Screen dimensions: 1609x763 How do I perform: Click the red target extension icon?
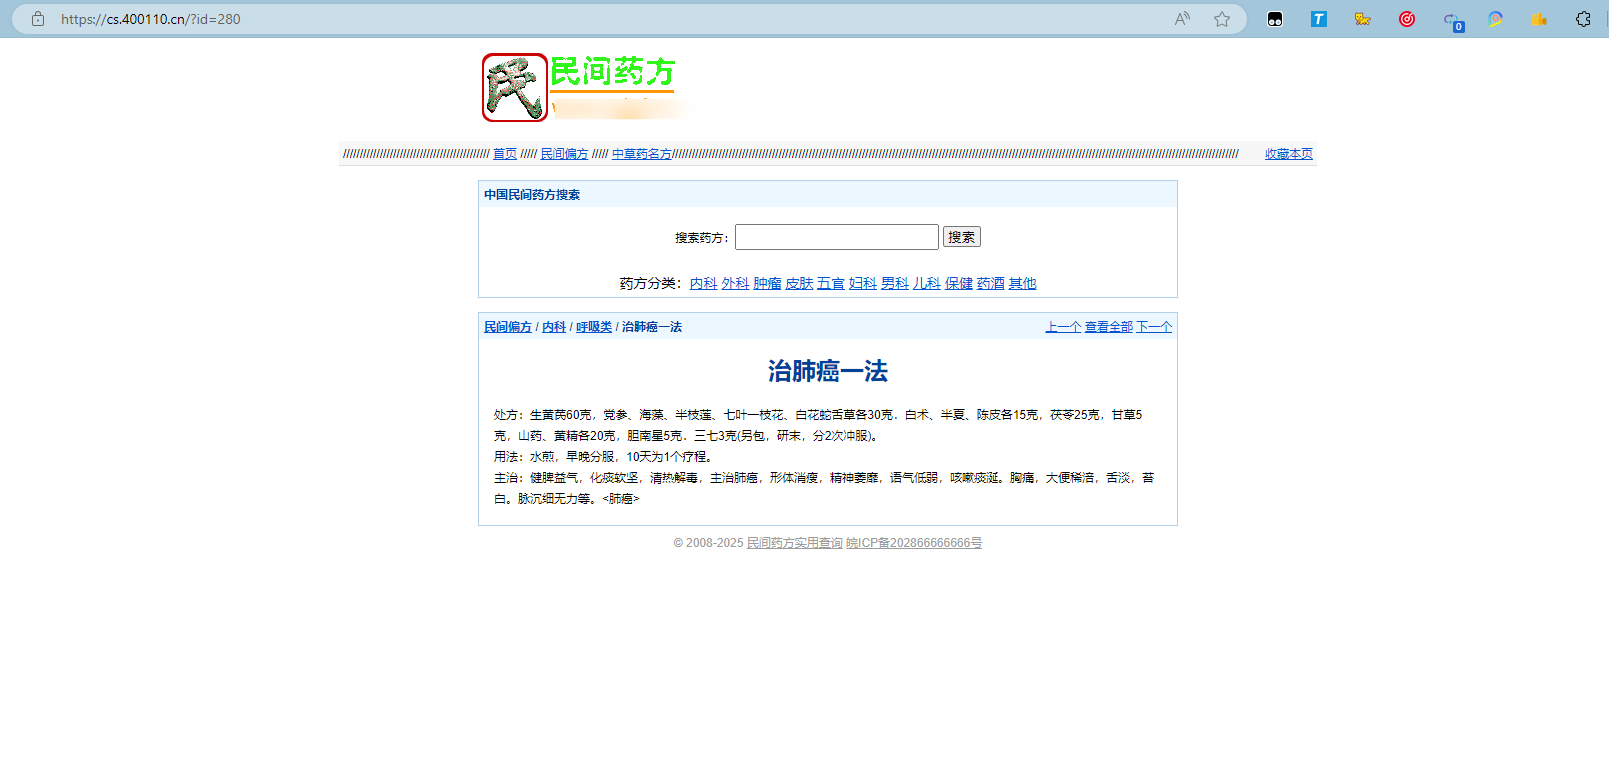[x=1407, y=19]
